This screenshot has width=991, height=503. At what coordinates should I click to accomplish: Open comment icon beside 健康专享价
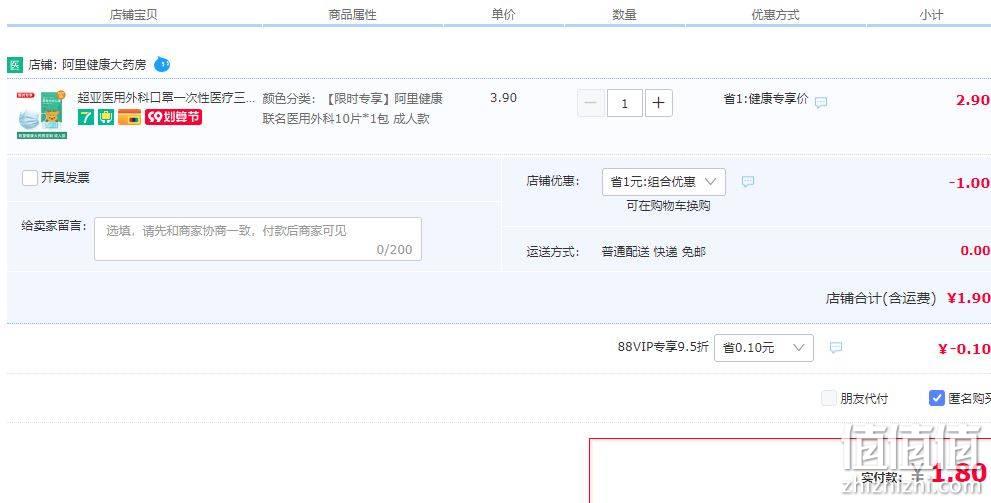(x=820, y=102)
